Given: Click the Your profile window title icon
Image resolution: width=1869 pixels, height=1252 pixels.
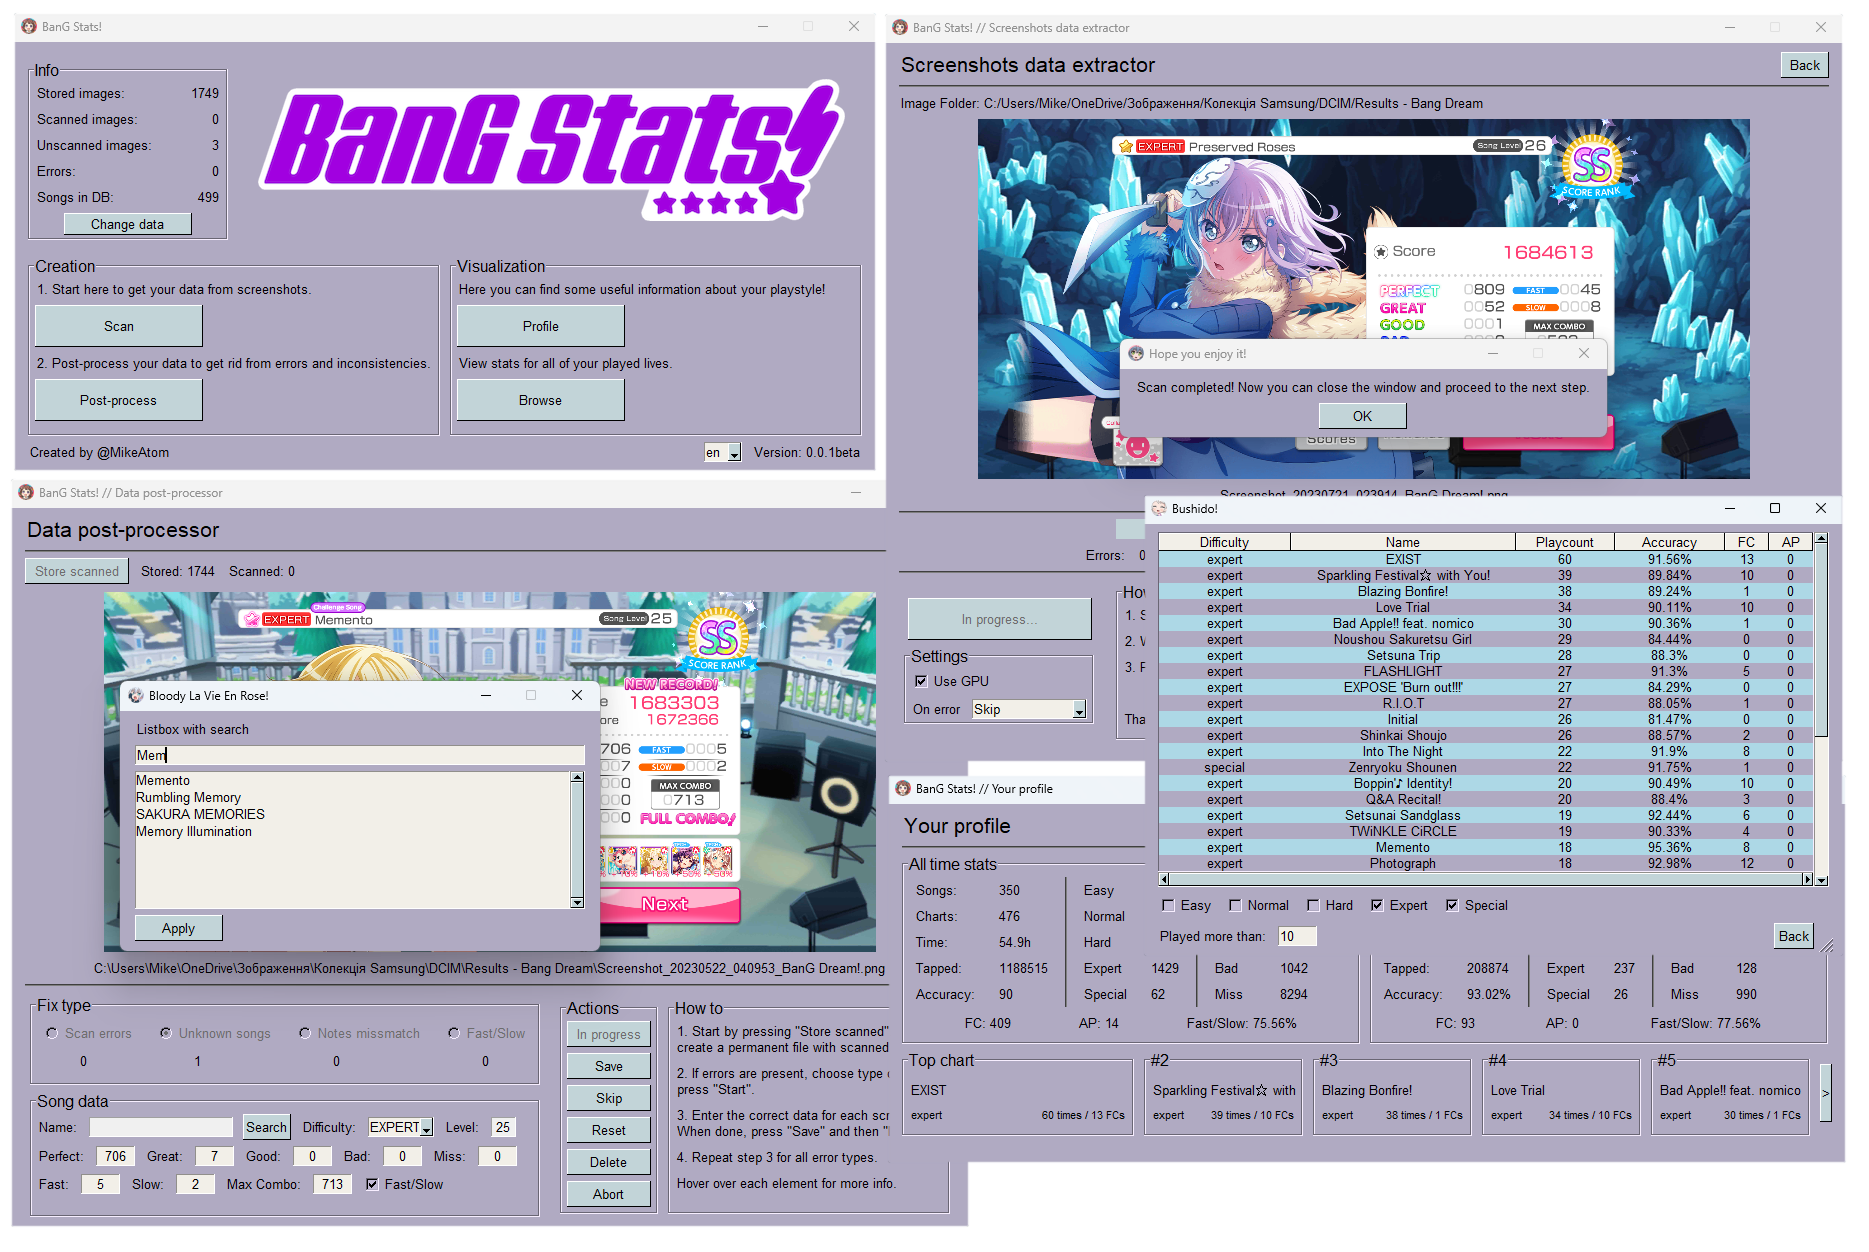Looking at the screenshot, I should pos(902,789).
